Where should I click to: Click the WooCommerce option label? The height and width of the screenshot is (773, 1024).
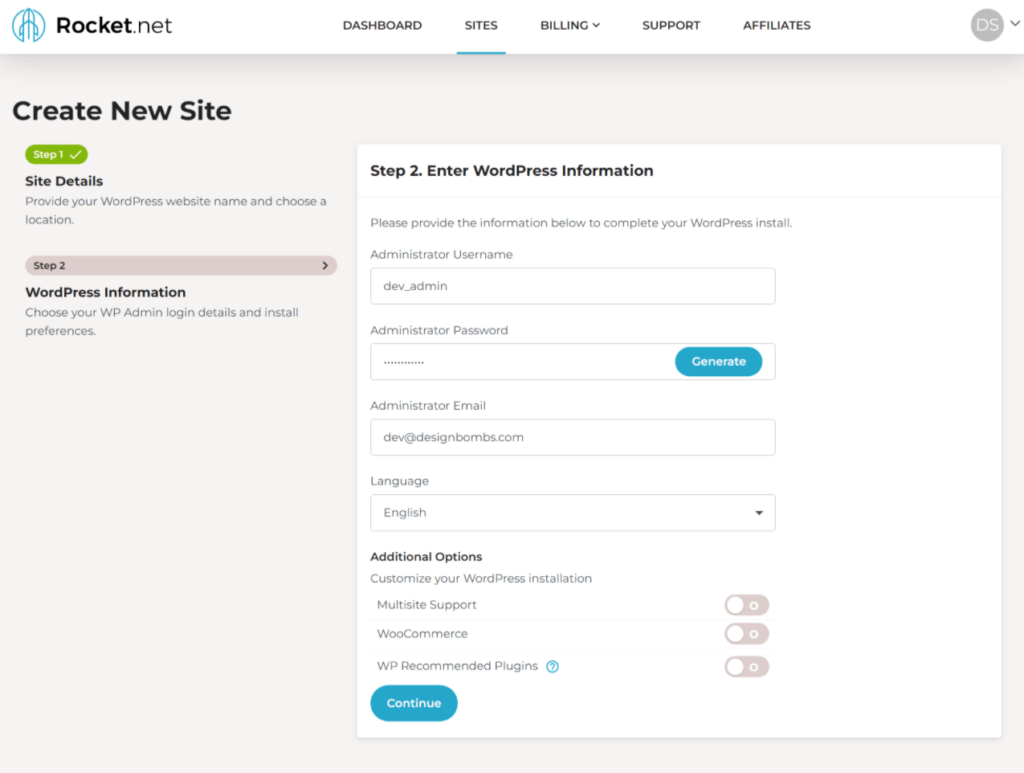click(x=423, y=634)
